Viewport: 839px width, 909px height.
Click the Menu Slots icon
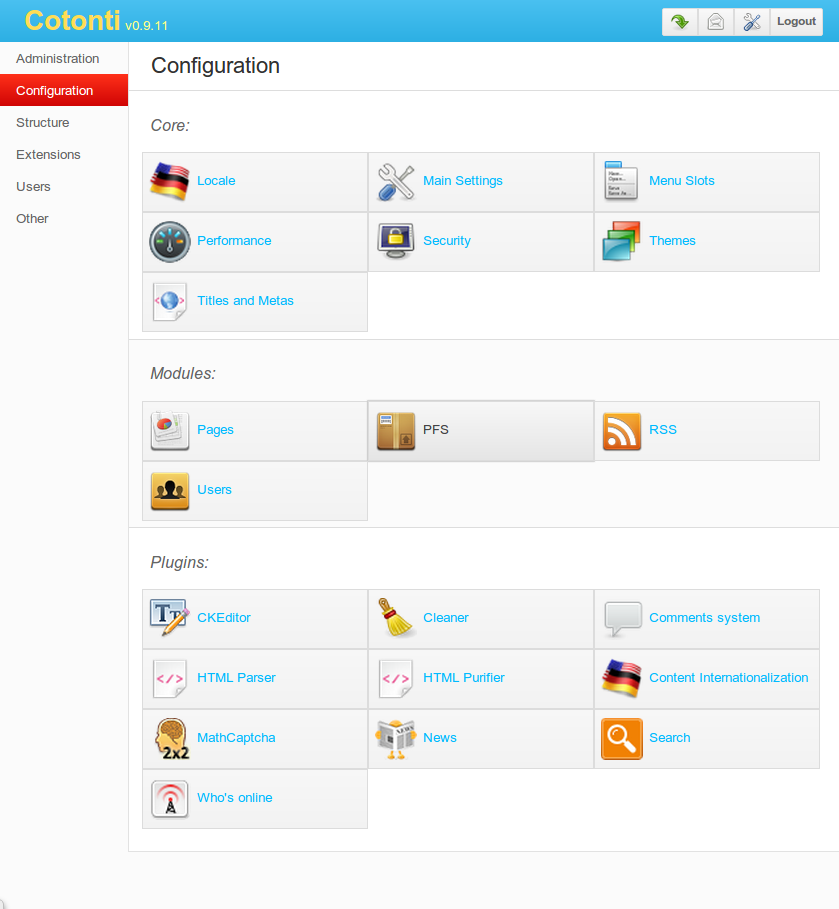[x=621, y=181]
